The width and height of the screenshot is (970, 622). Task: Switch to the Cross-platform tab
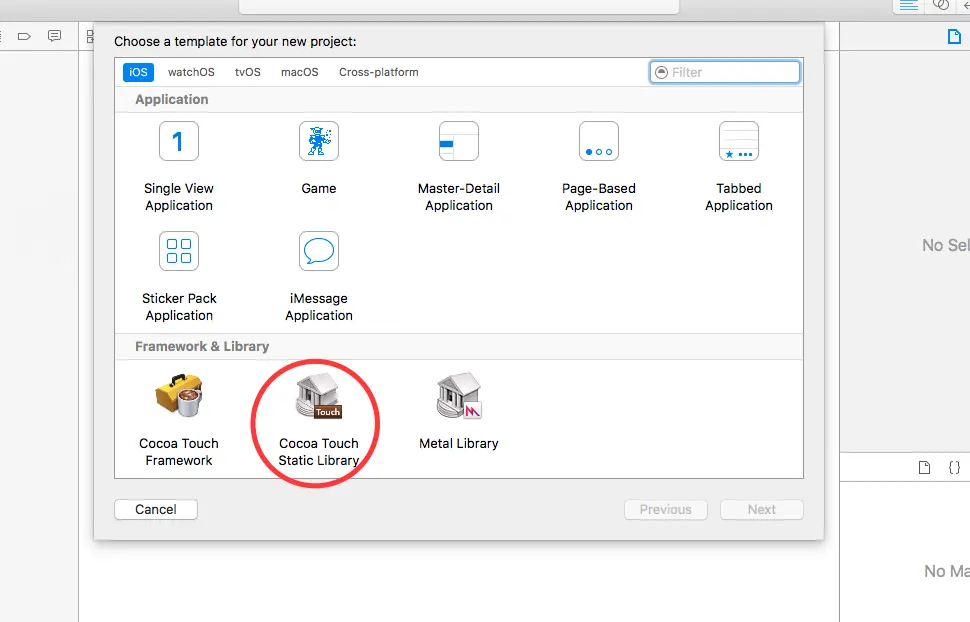[x=379, y=72]
